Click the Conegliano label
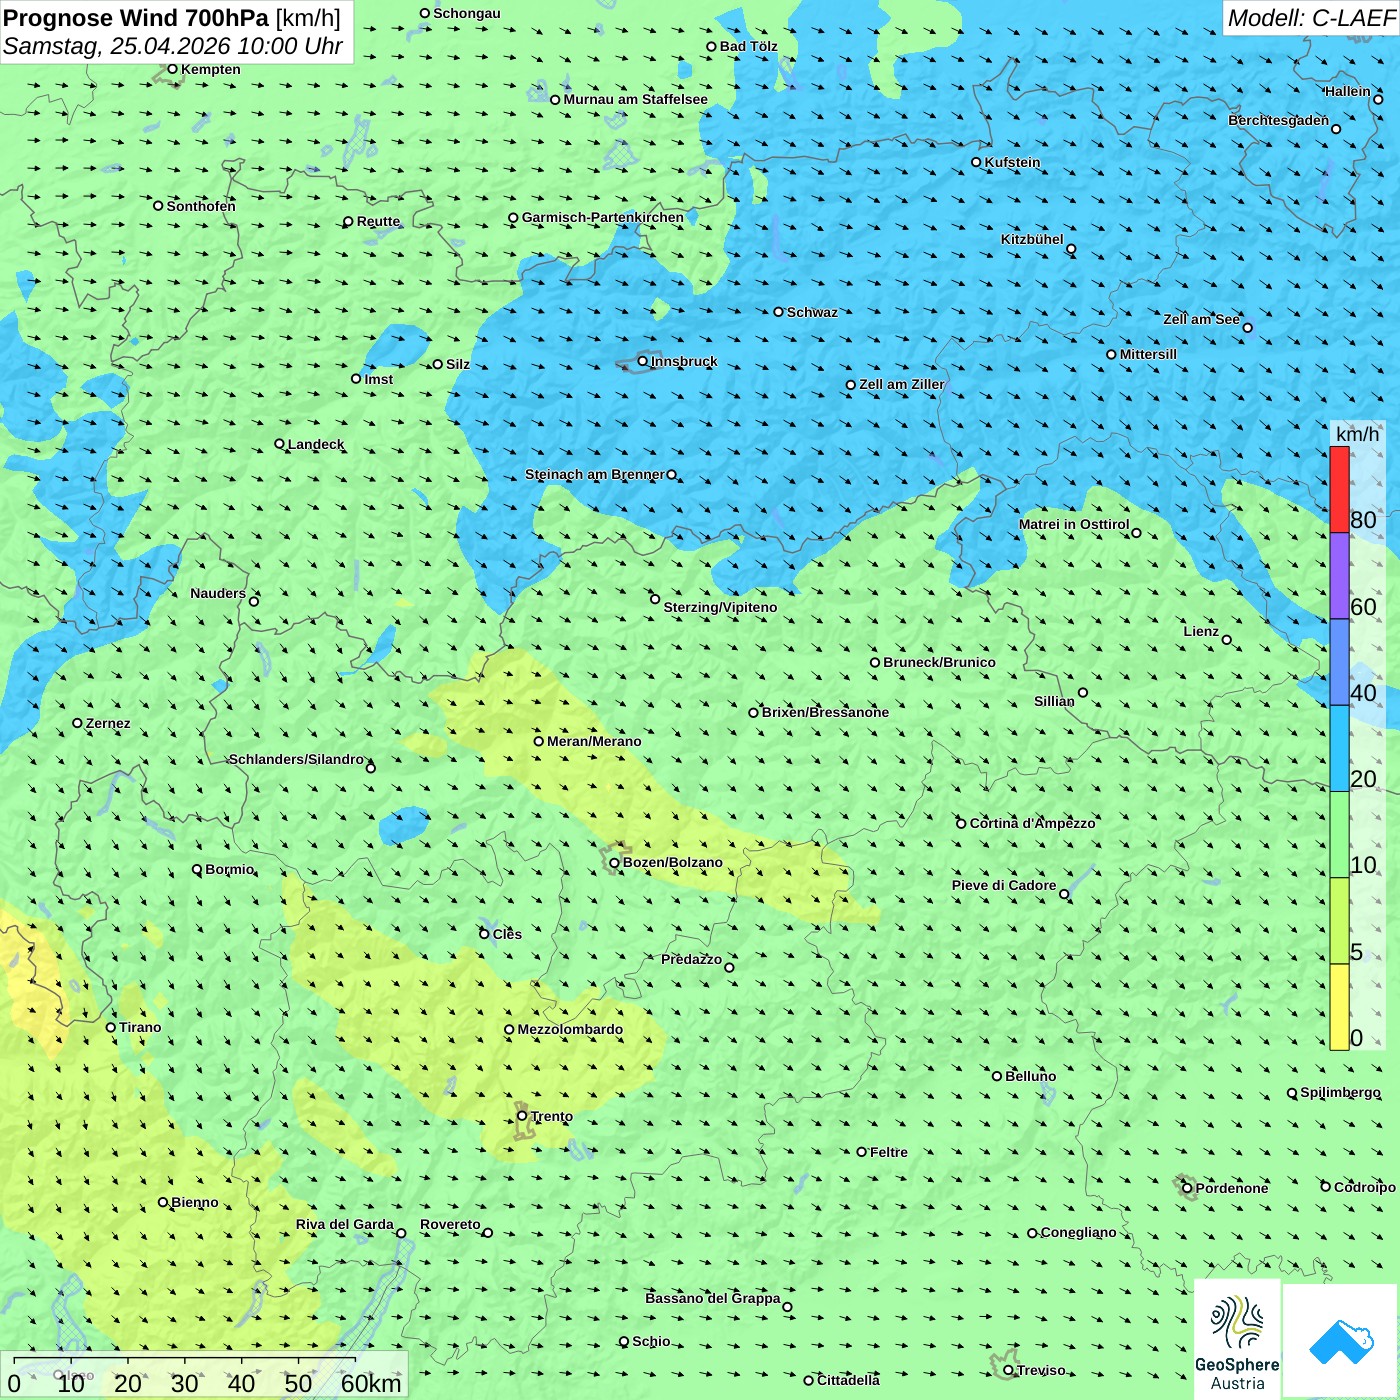This screenshot has height=1400, width=1400. tap(1078, 1232)
